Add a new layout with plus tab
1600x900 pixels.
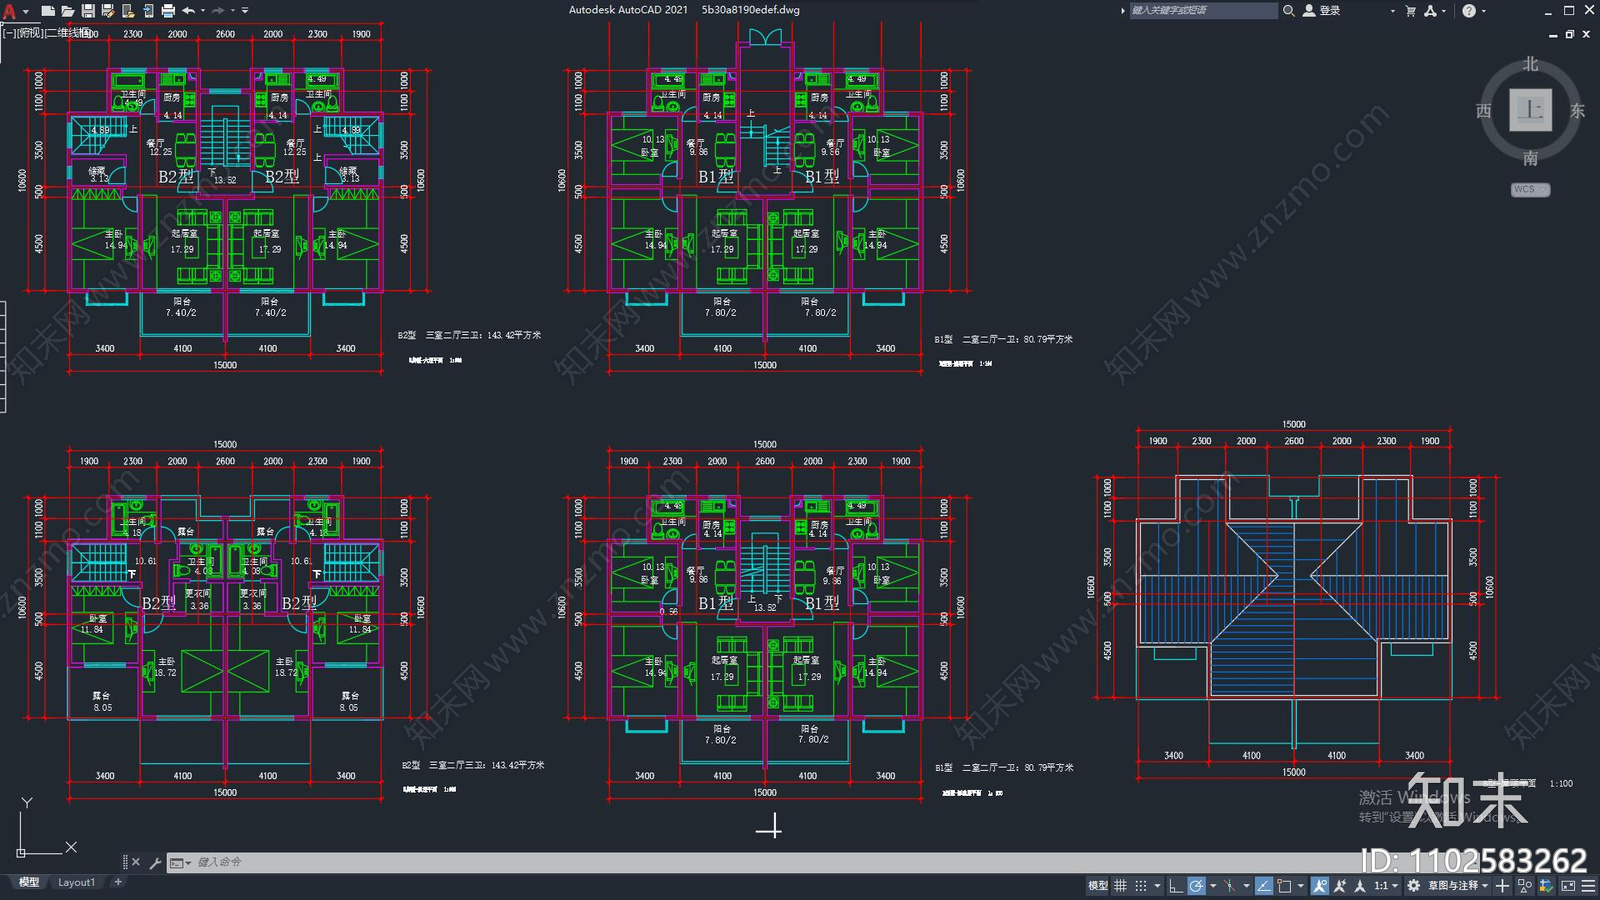[118, 882]
